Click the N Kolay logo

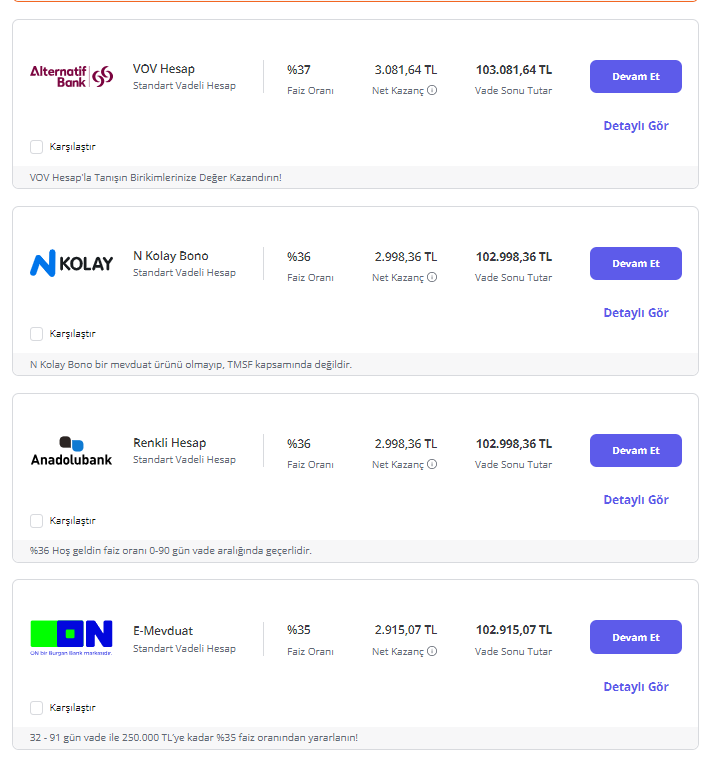click(72, 264)
